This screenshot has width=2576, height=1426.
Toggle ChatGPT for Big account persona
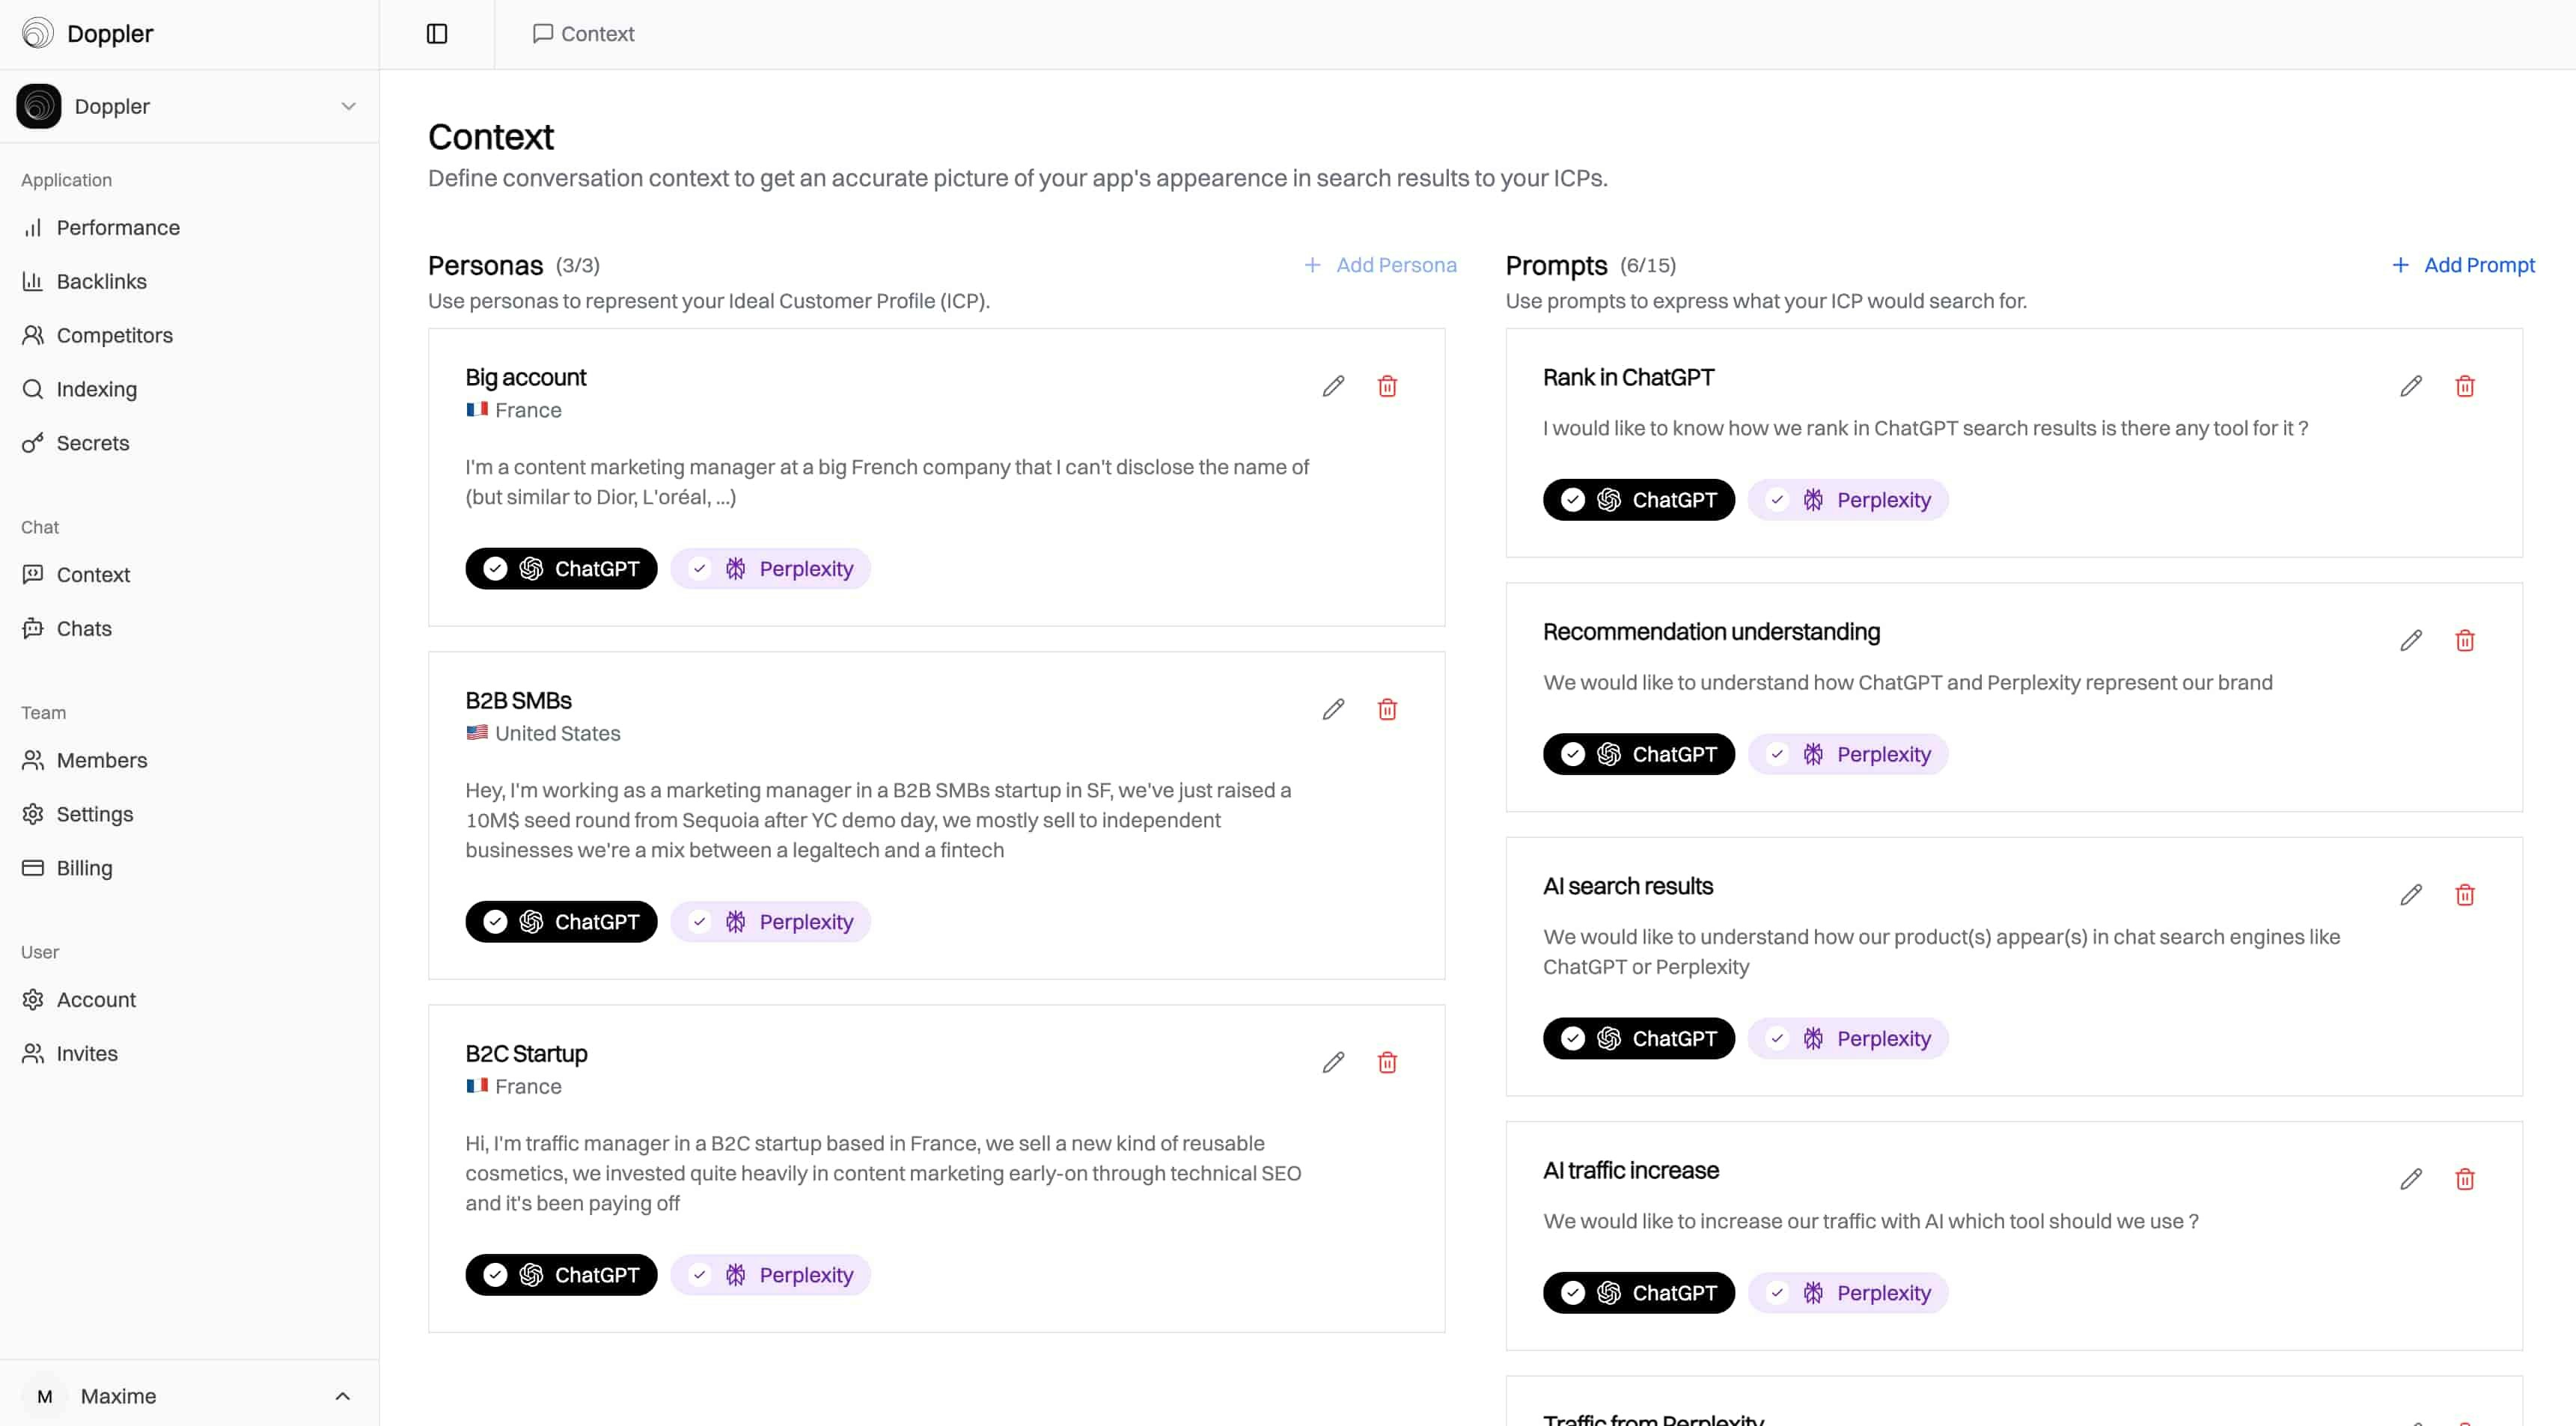[x=561, y=569]
